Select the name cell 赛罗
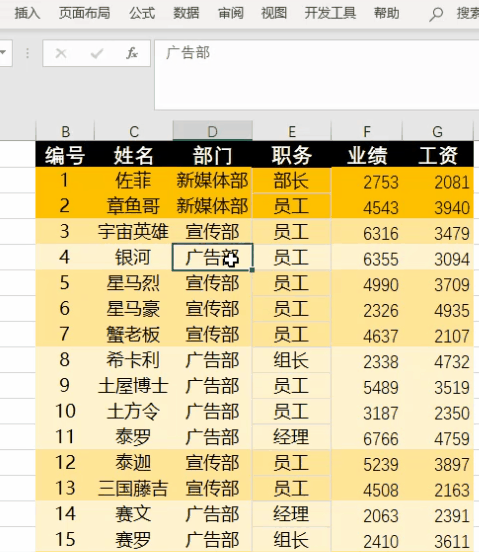Image resolution: width=479 pixels, height=552 pixels. (x=134, y=540)
